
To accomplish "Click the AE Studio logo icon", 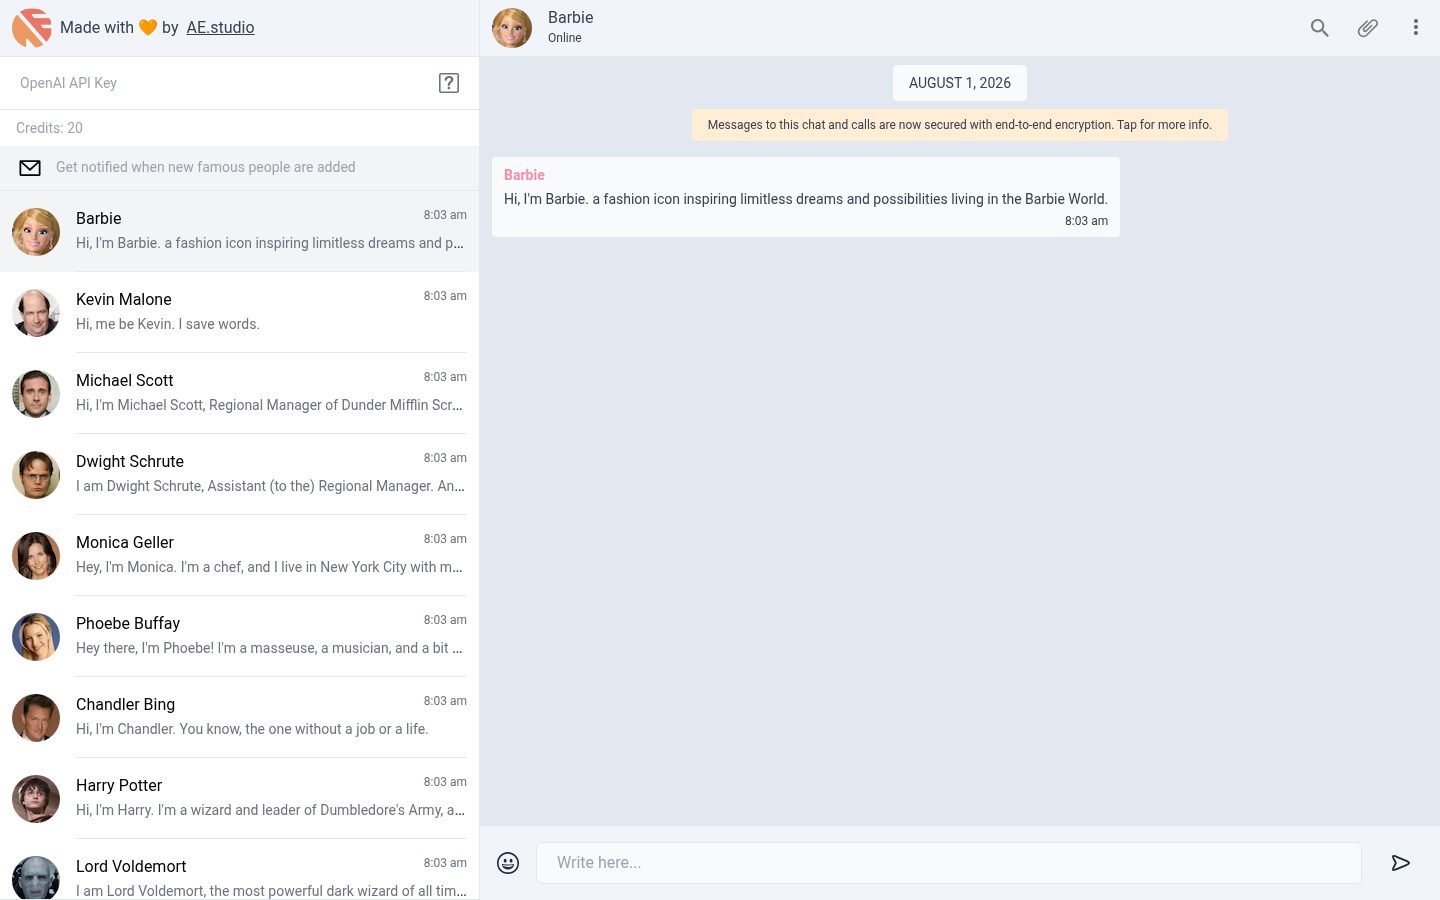I will pos(32,28).
